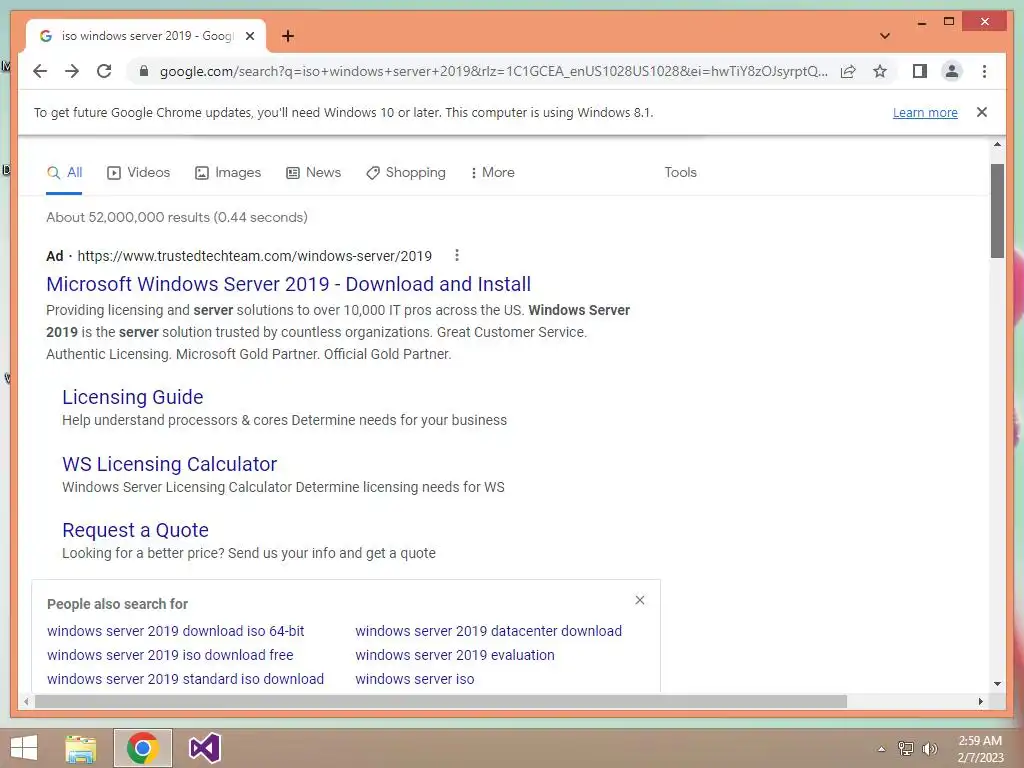Click the vertical scrollbar thumb
This screenshot has height=768, width=1024.
pos(997,211)
